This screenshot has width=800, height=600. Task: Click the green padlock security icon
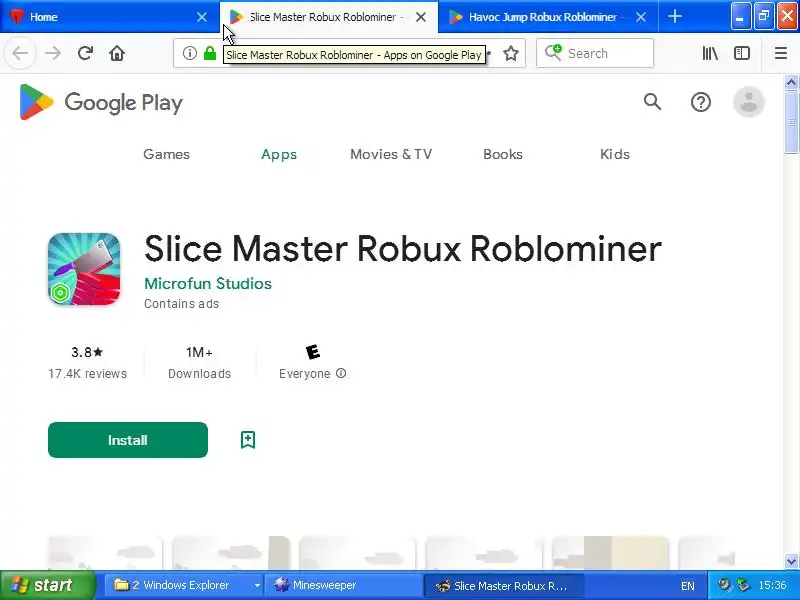[x=210, y=53]
